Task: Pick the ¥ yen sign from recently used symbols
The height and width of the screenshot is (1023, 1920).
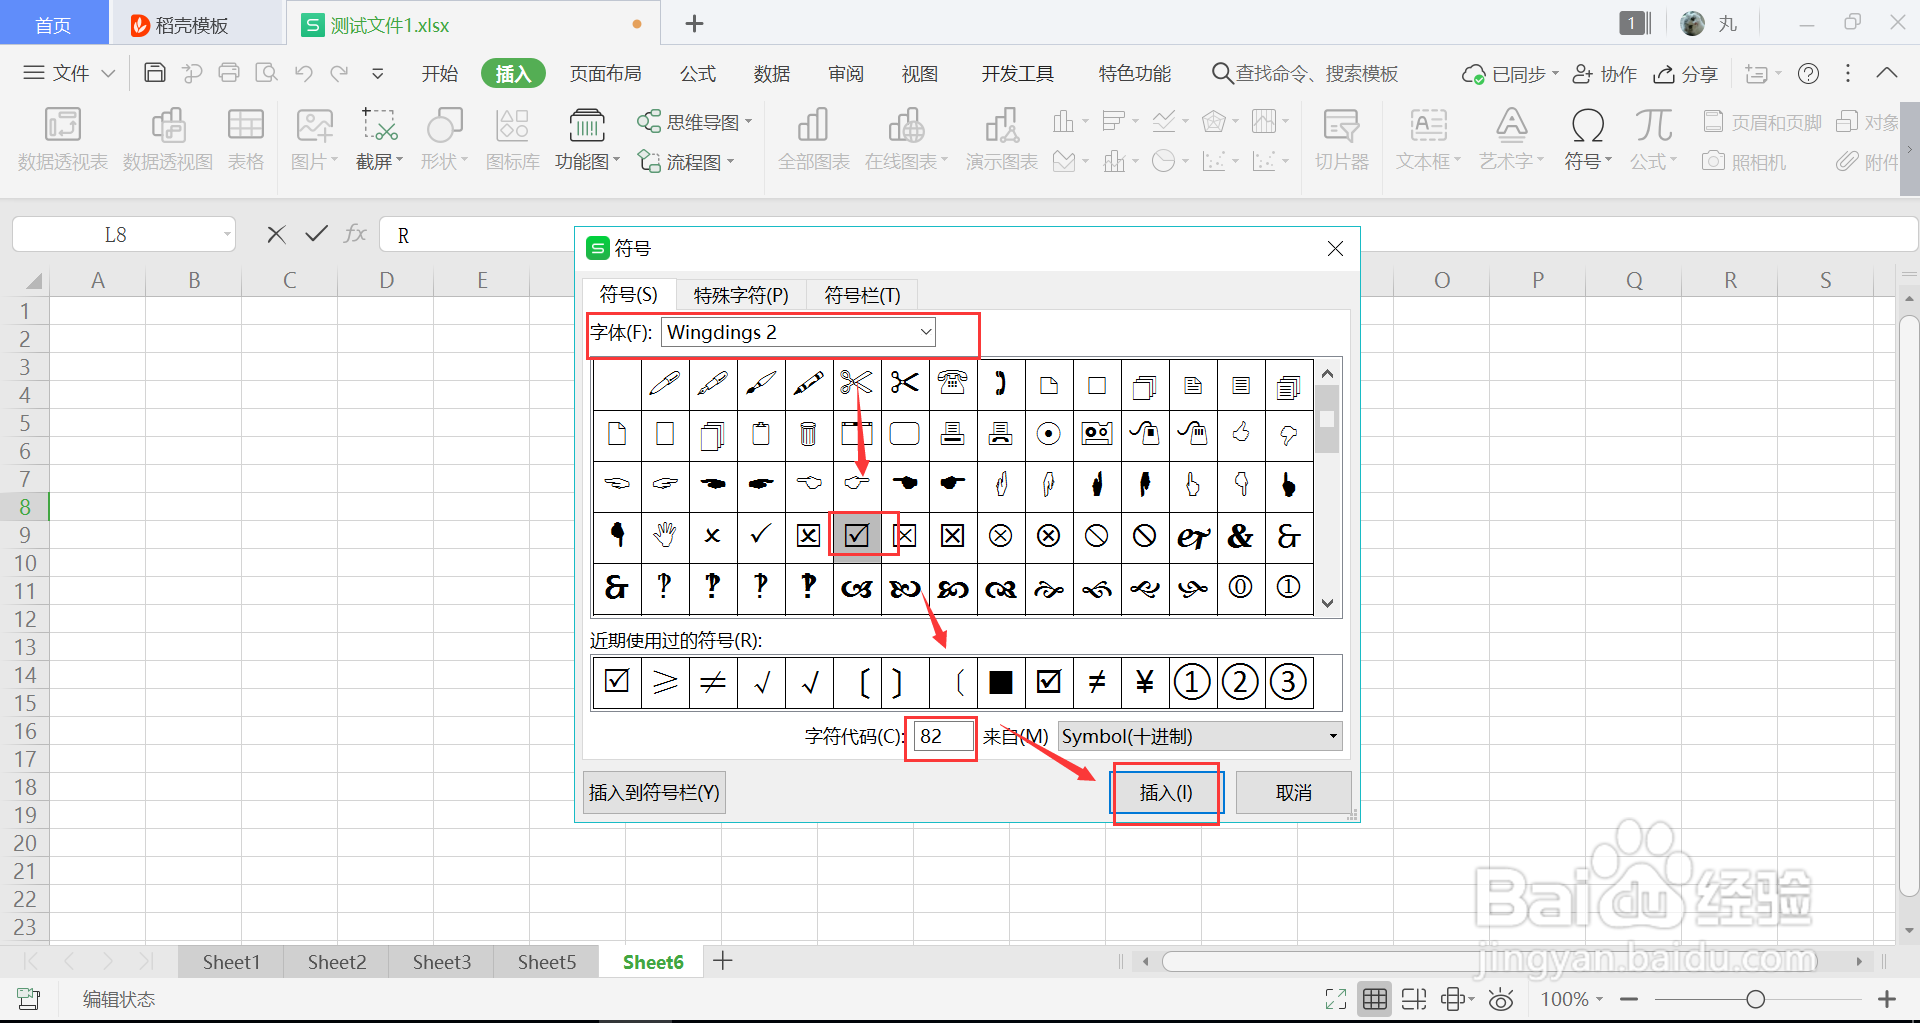Action: click(1145, 682)
